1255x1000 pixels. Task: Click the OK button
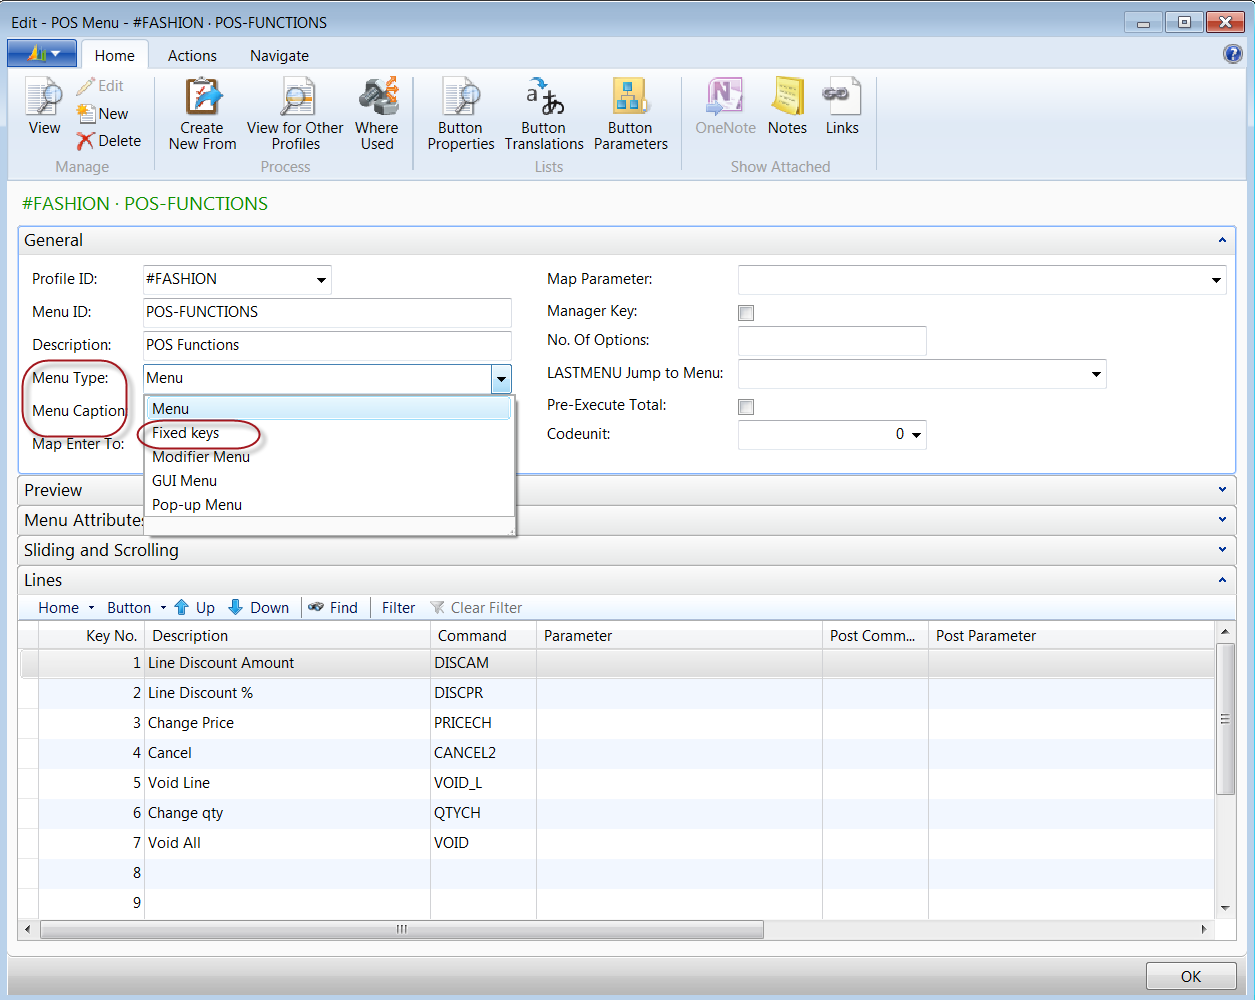1190,976
